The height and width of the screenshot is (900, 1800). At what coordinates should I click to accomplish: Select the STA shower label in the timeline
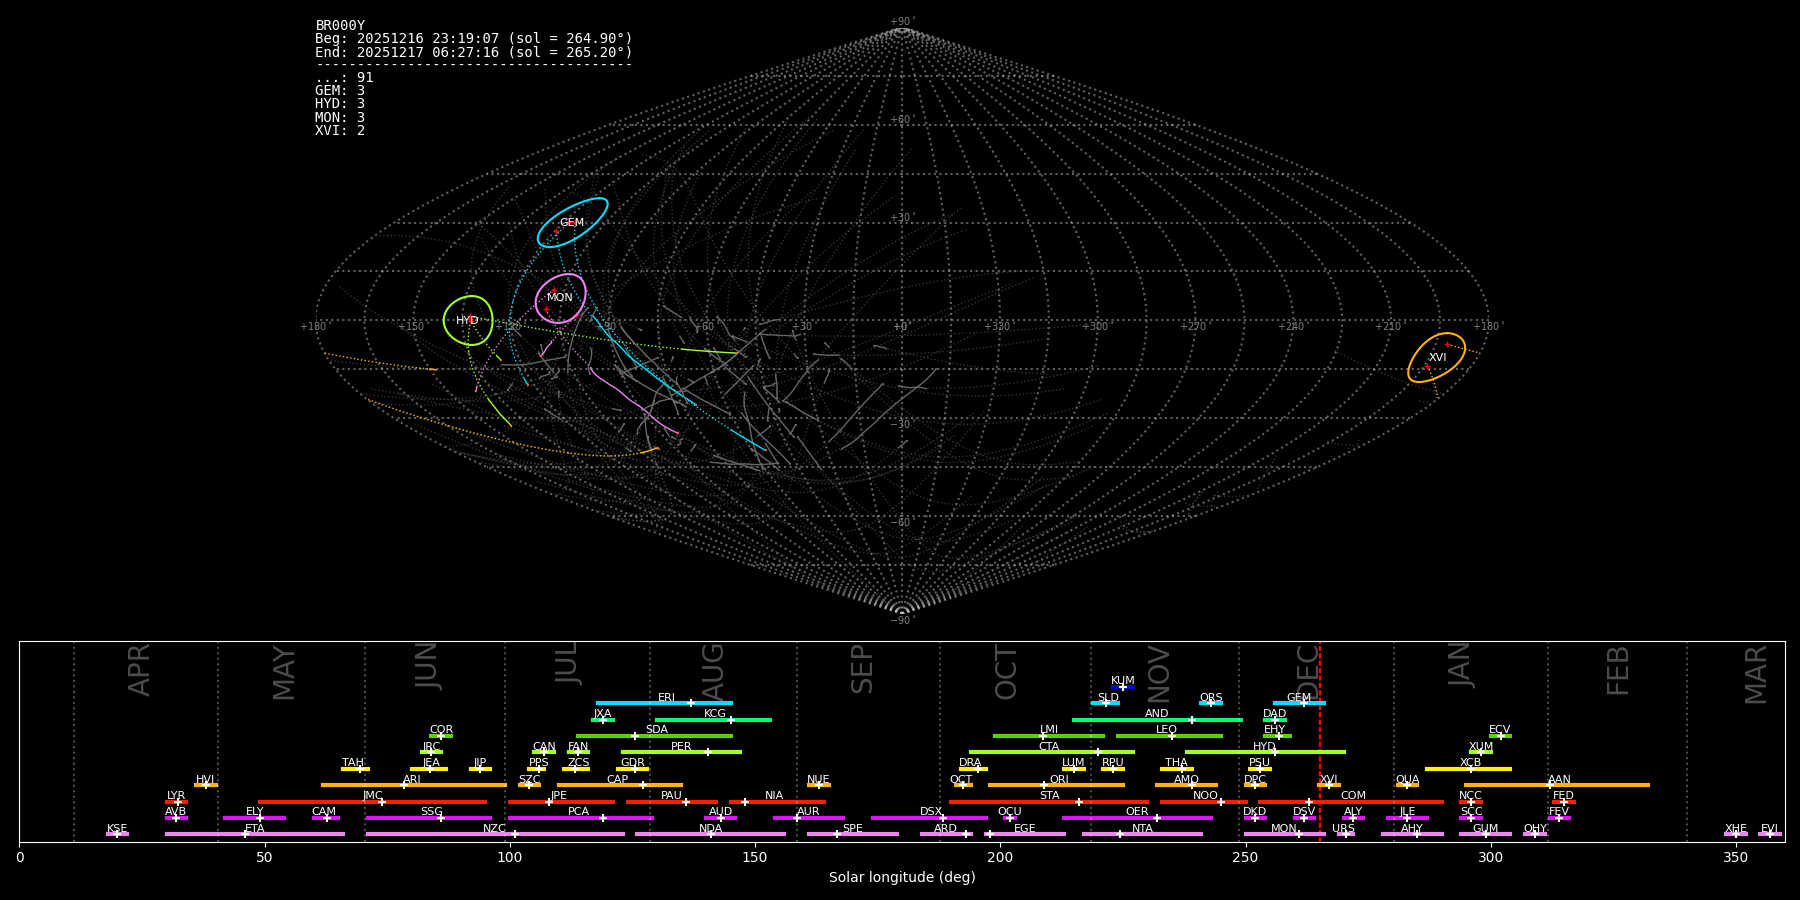tap(1049, 796)
